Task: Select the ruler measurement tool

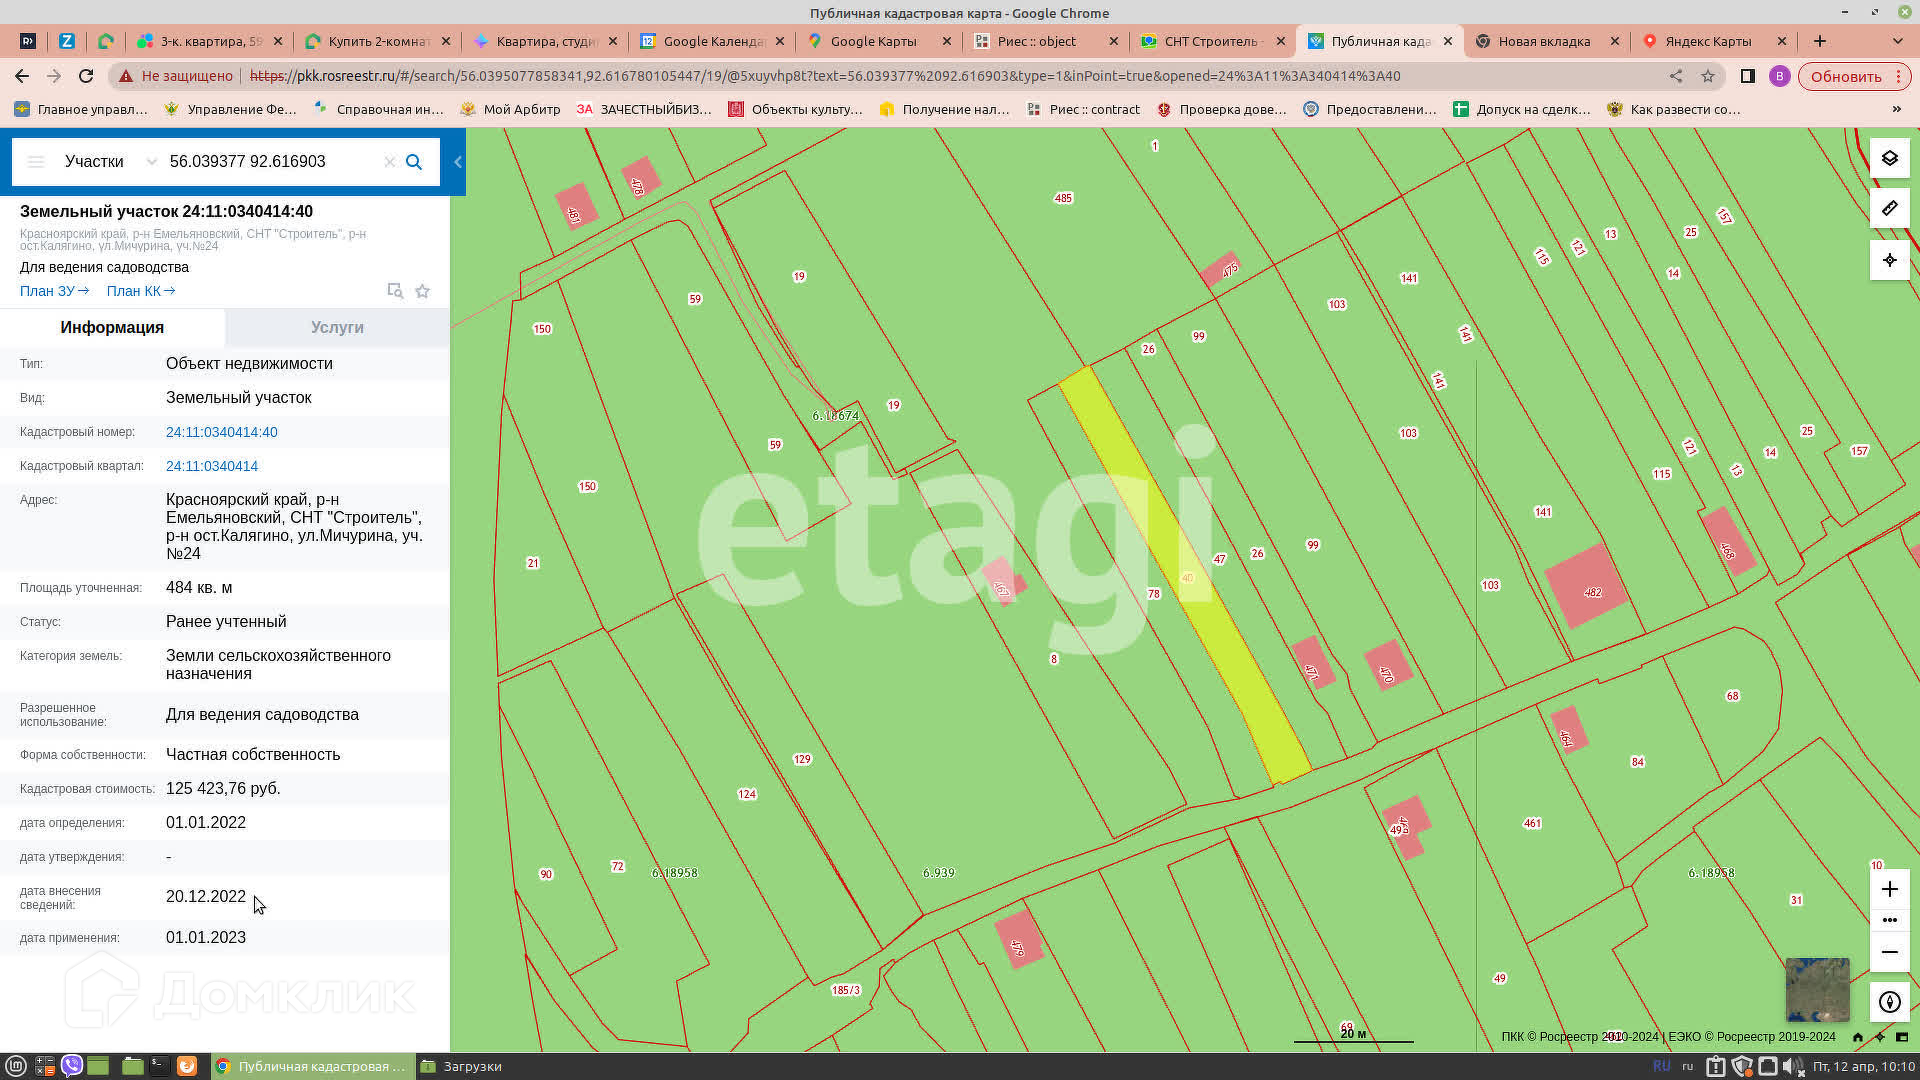Action: pos(1889,209)
